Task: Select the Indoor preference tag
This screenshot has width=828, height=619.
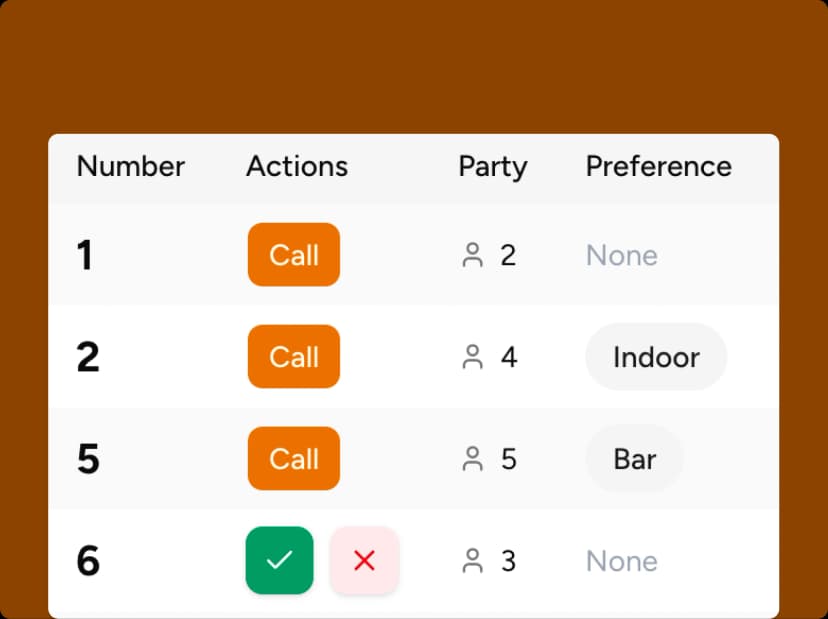Action: click(x=656, y=357)
